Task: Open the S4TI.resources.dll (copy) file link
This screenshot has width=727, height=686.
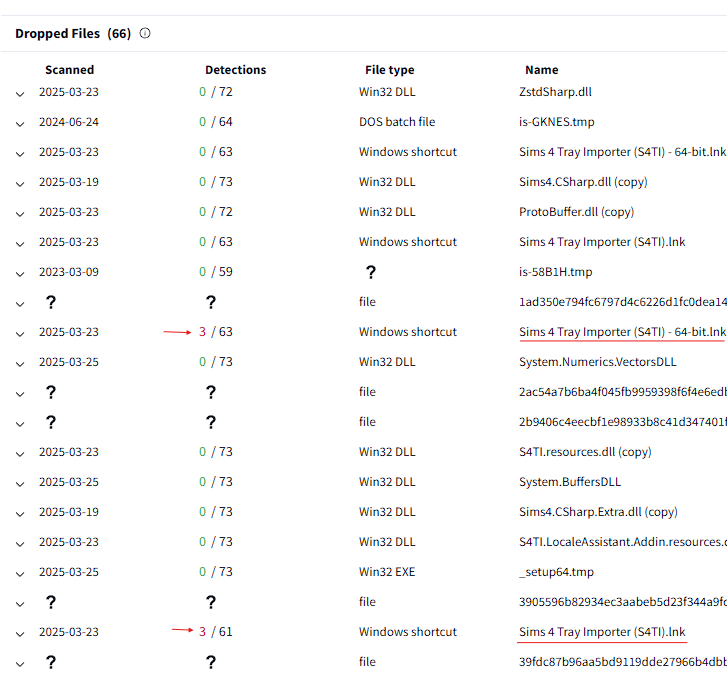Action: click(x=585, y=452)
